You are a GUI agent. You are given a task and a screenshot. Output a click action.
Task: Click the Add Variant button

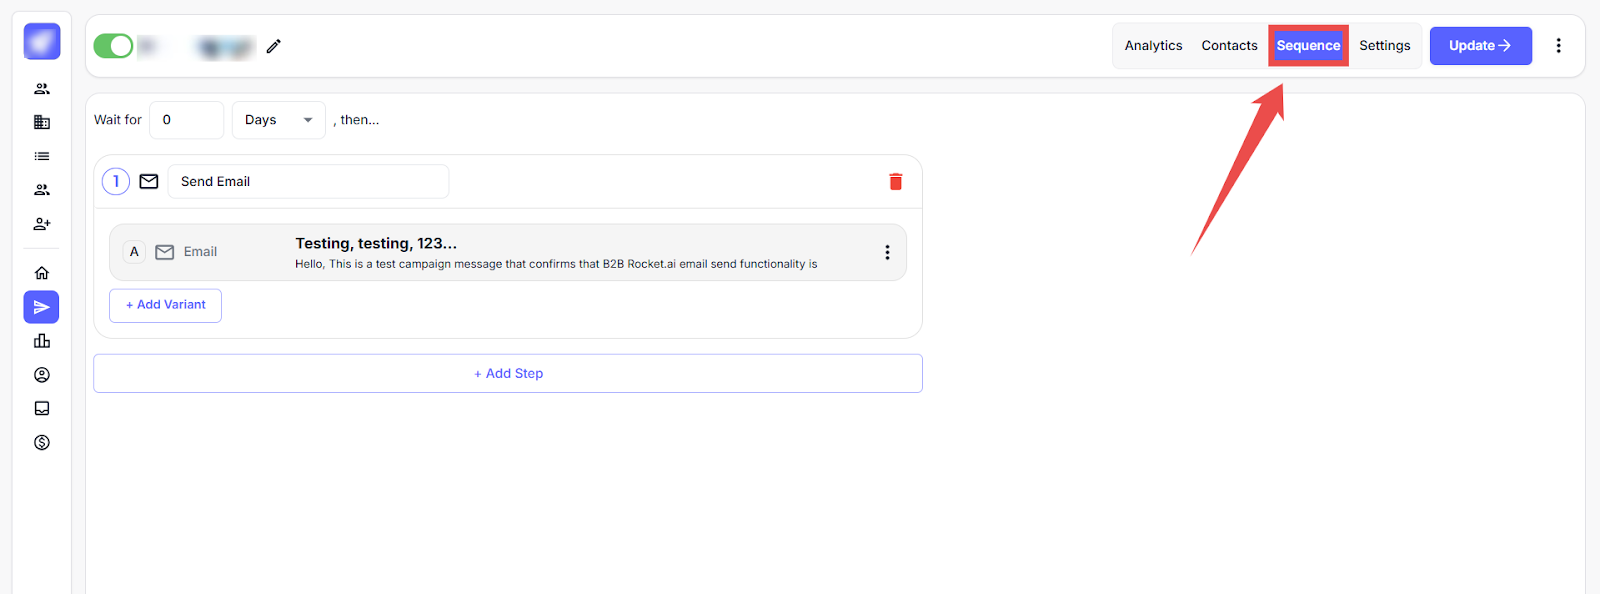point(165,305)
